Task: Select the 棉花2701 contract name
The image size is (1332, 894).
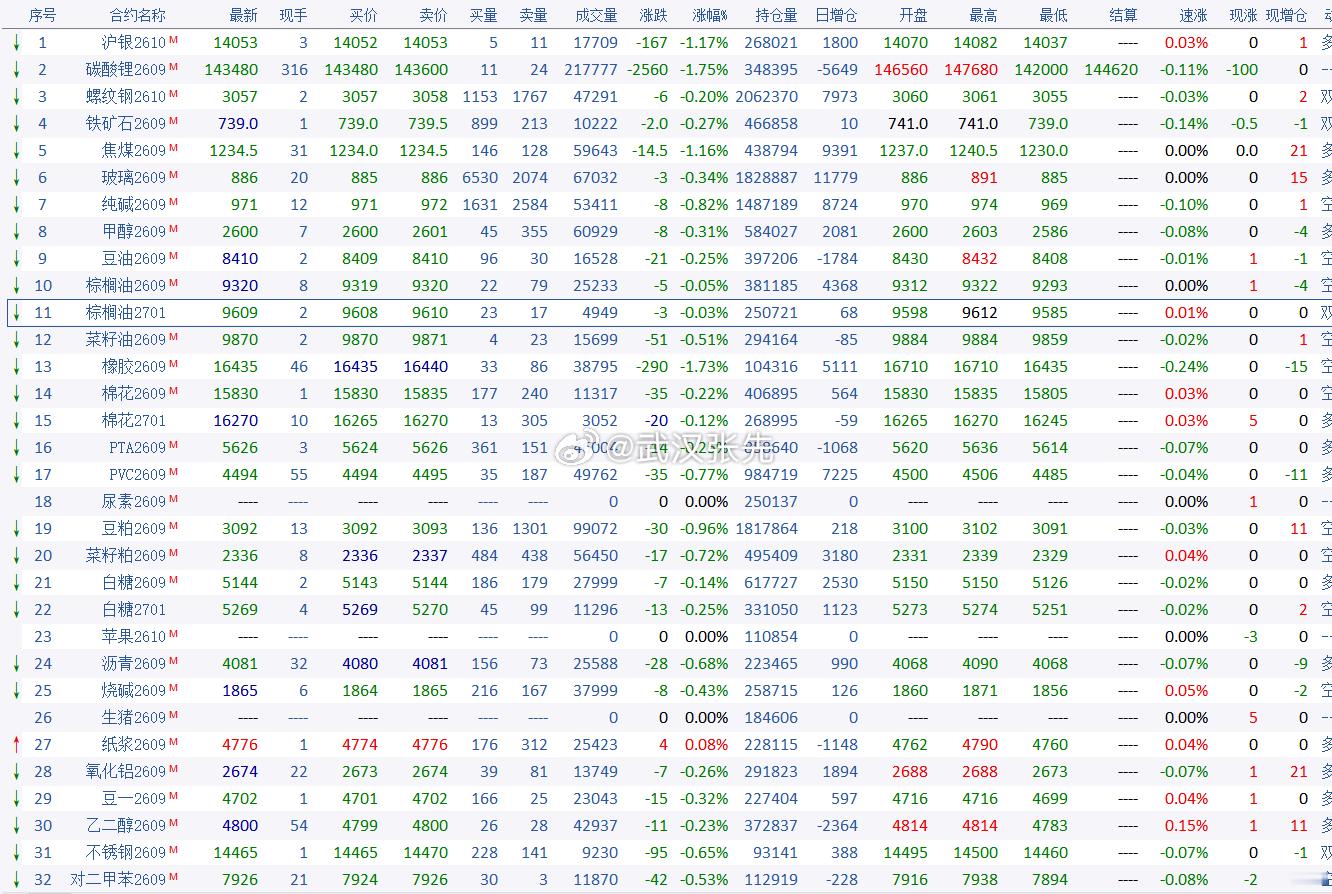Action: tap(133, 420)
